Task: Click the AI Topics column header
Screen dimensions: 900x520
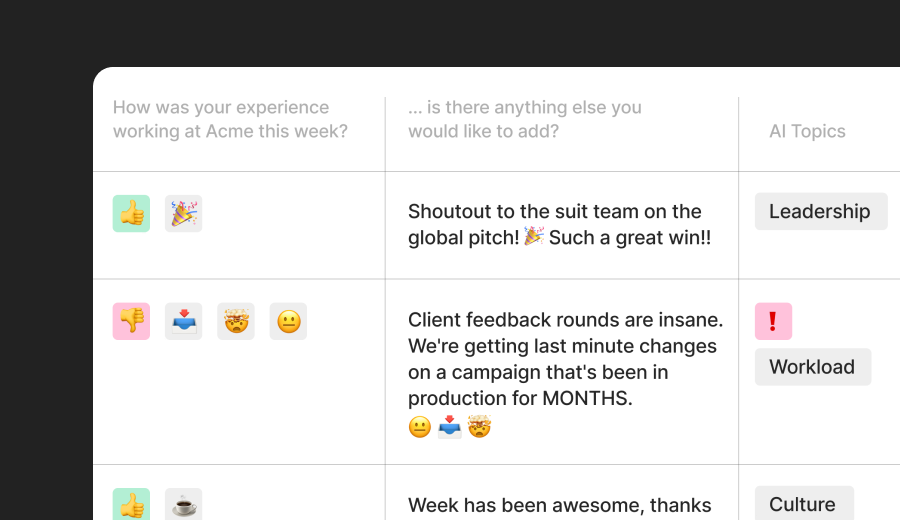Action: coord(807,131)
